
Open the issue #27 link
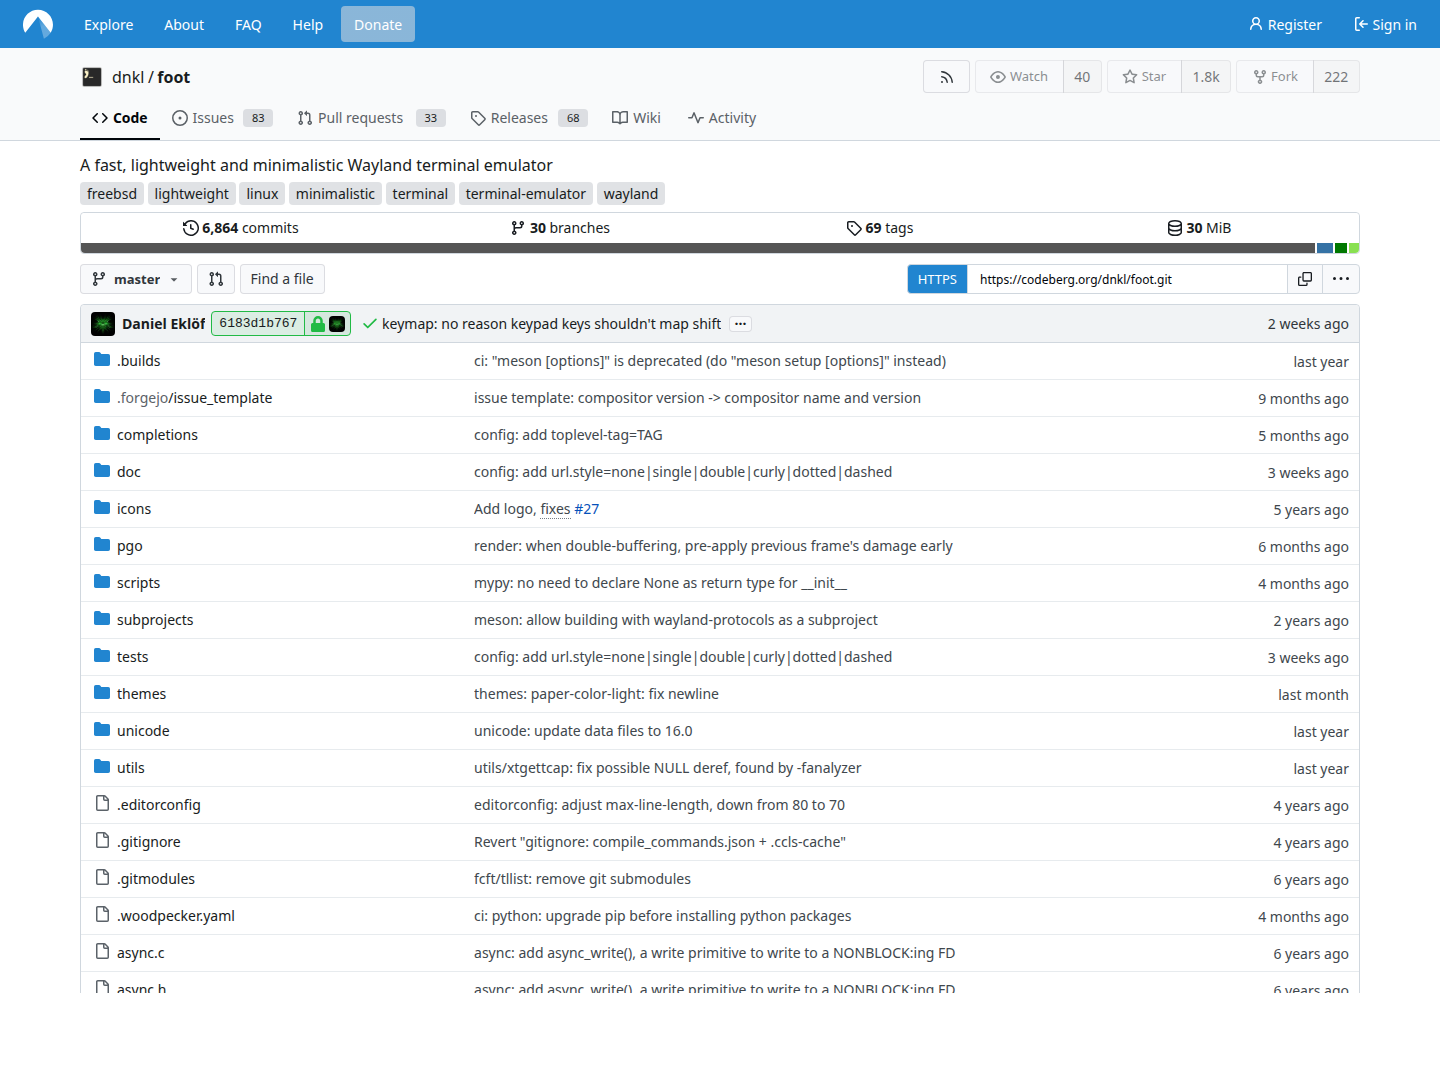[x=587, y=509]
